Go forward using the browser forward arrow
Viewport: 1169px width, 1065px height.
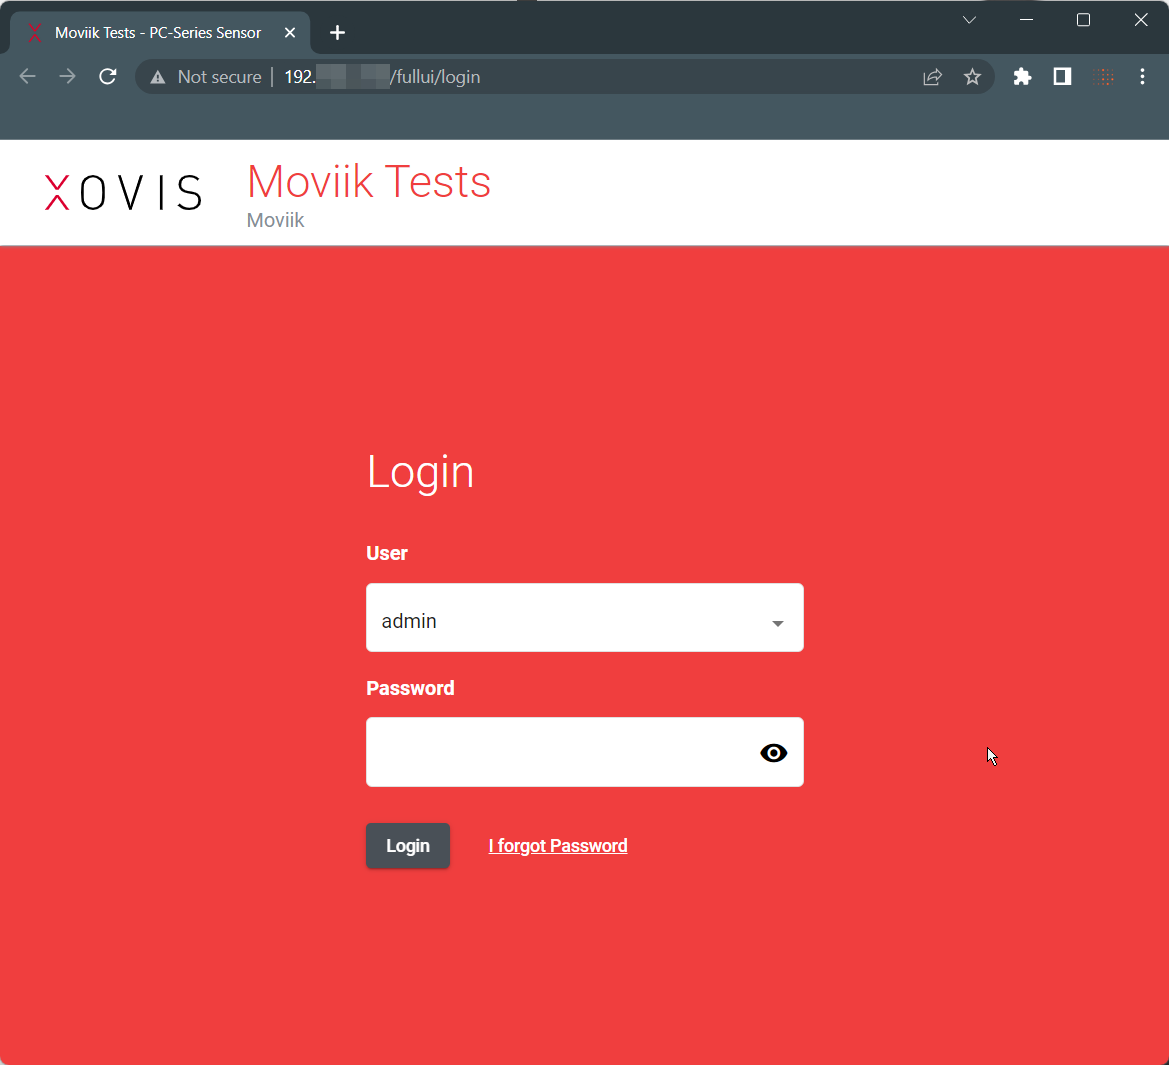pyautogui.click(x=67, y=77)
